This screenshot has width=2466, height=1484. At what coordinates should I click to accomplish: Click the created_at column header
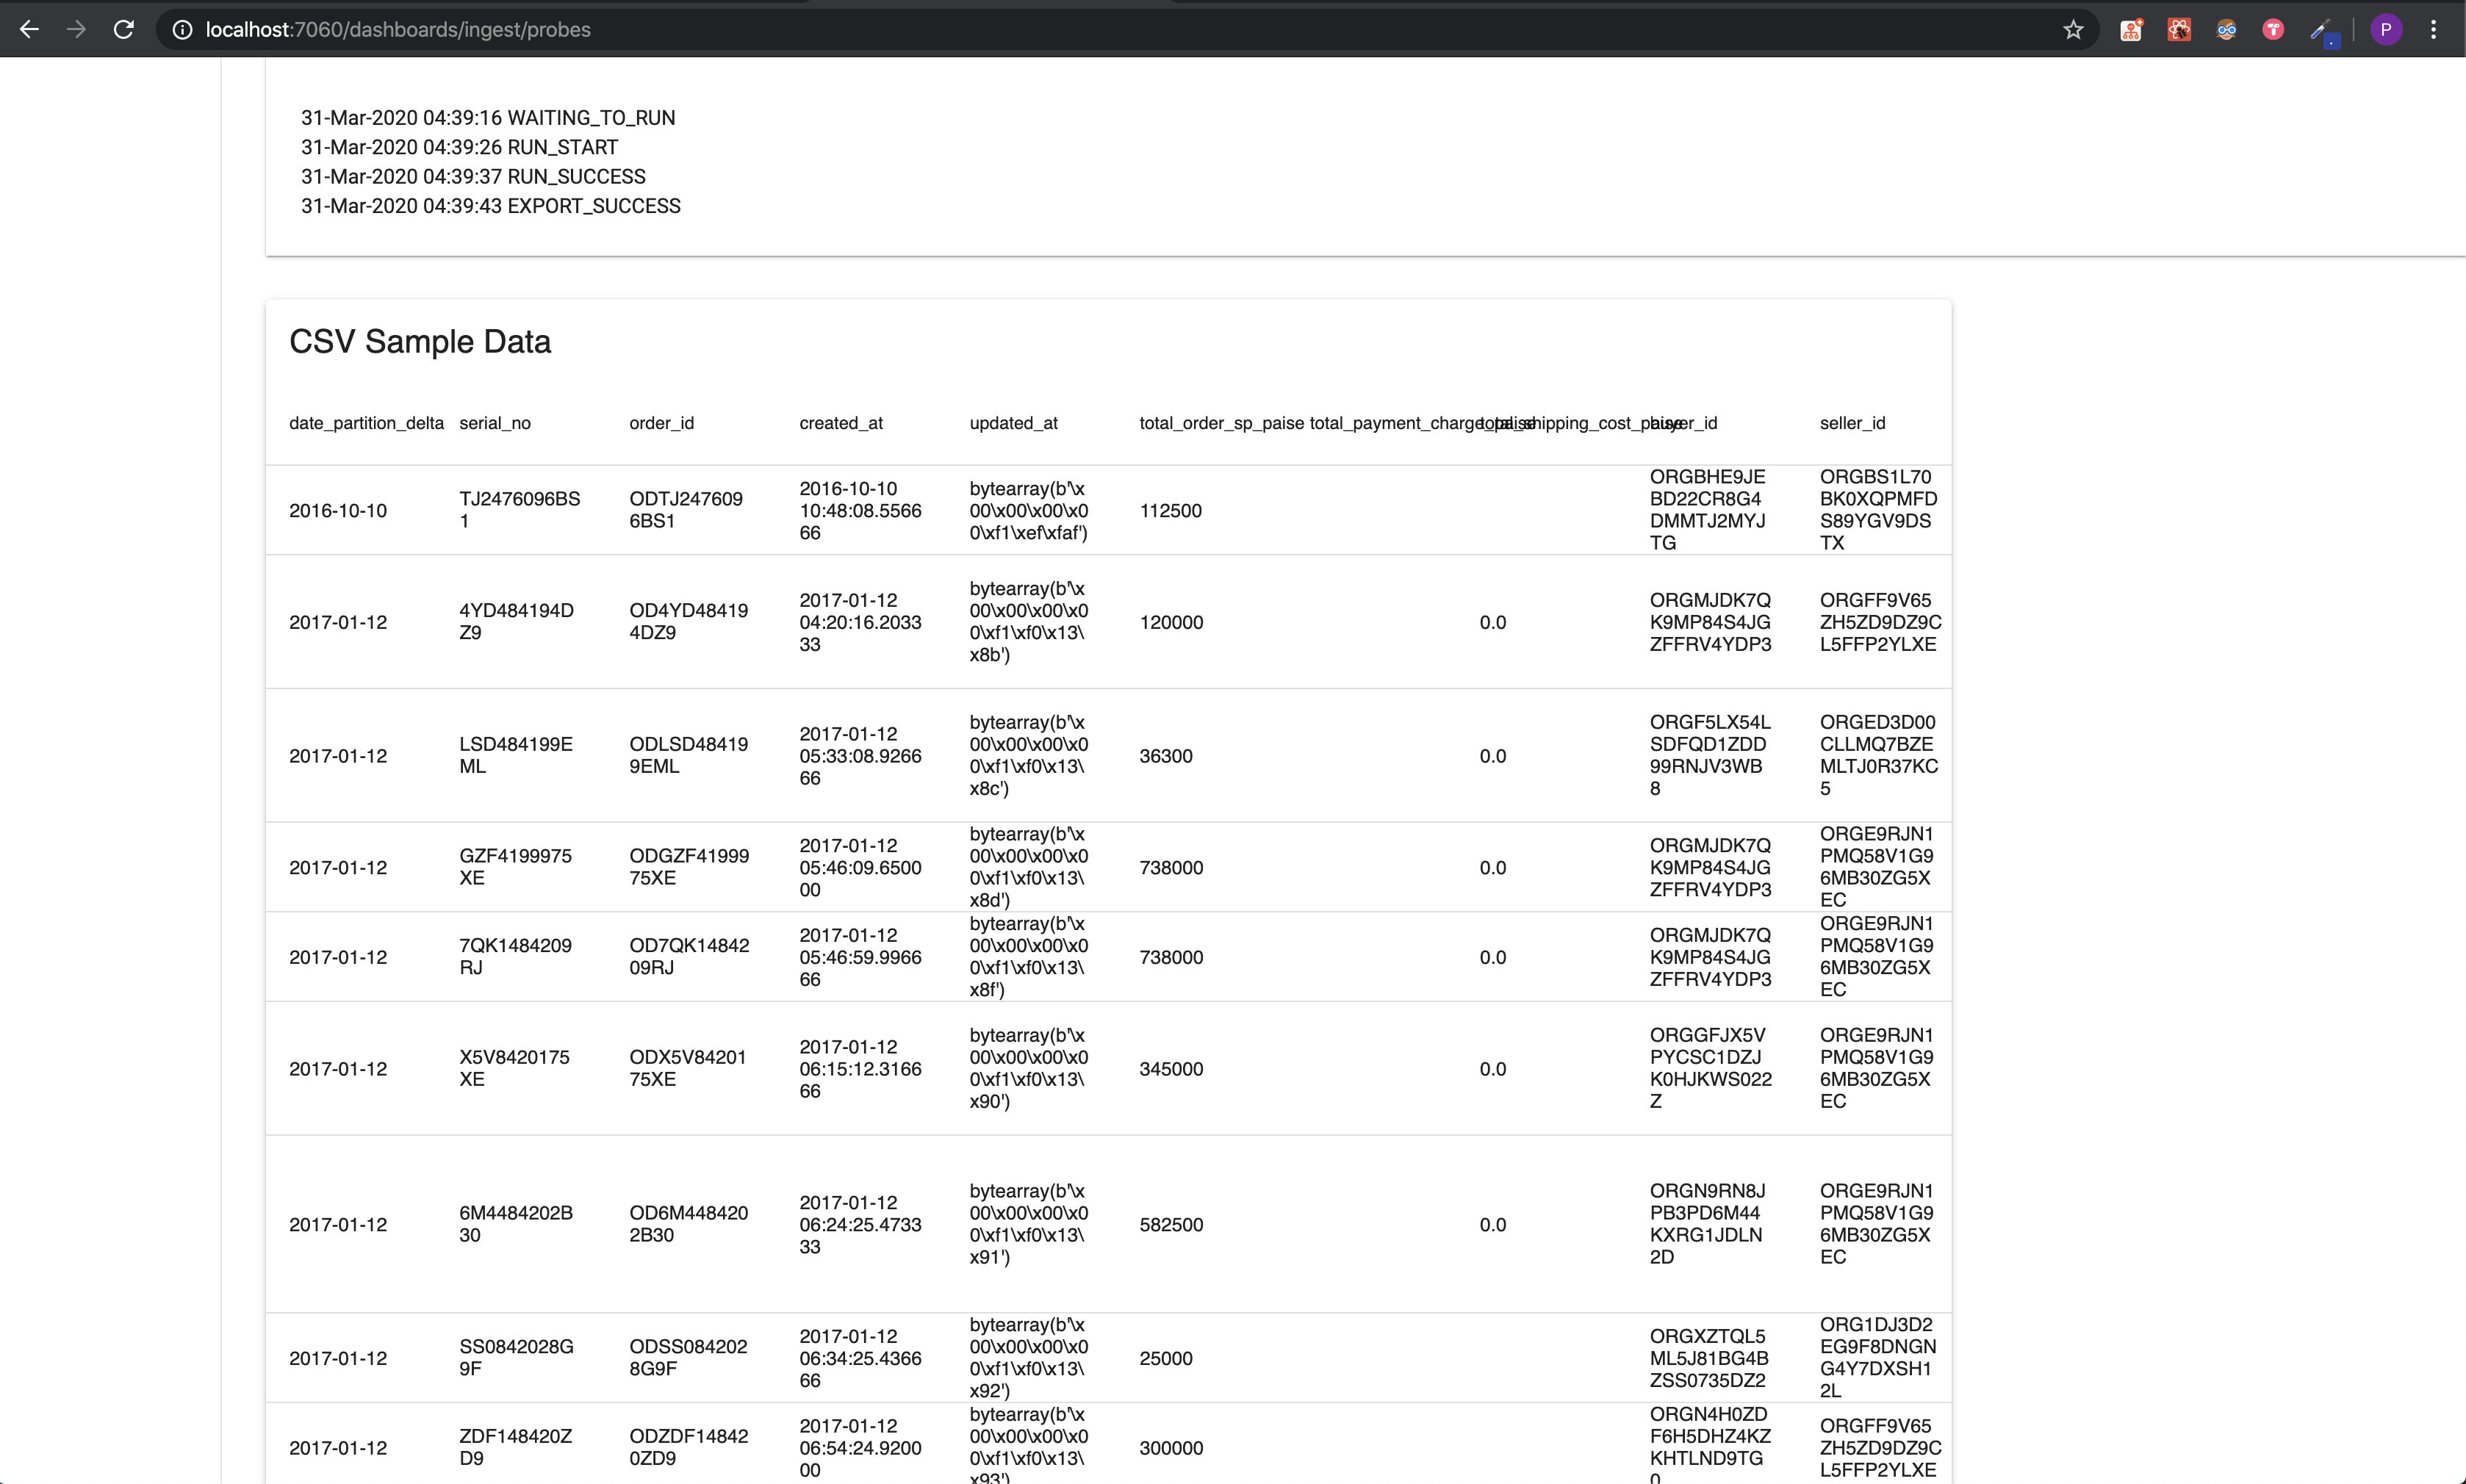click(840, 423)
